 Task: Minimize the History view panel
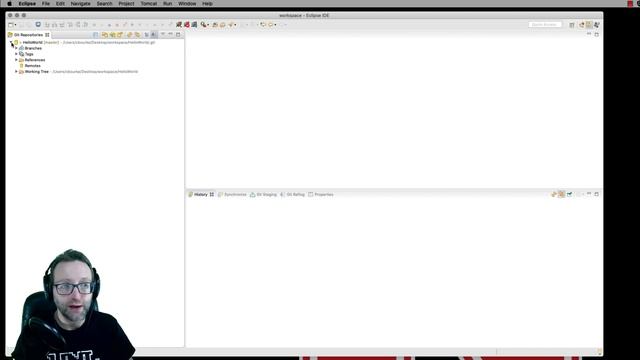pyautogui.click(x=589, y=194)
